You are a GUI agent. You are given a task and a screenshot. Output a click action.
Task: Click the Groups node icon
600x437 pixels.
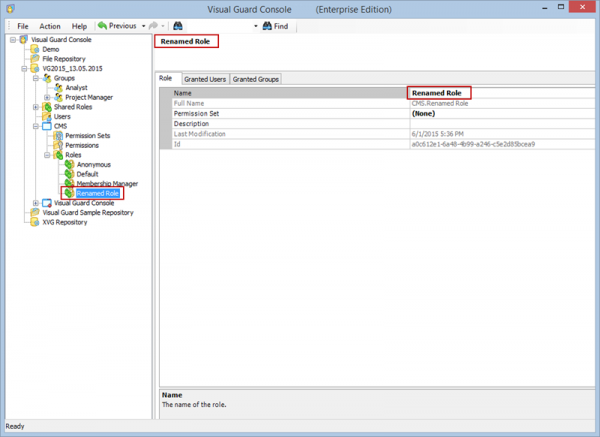(47, 78)
